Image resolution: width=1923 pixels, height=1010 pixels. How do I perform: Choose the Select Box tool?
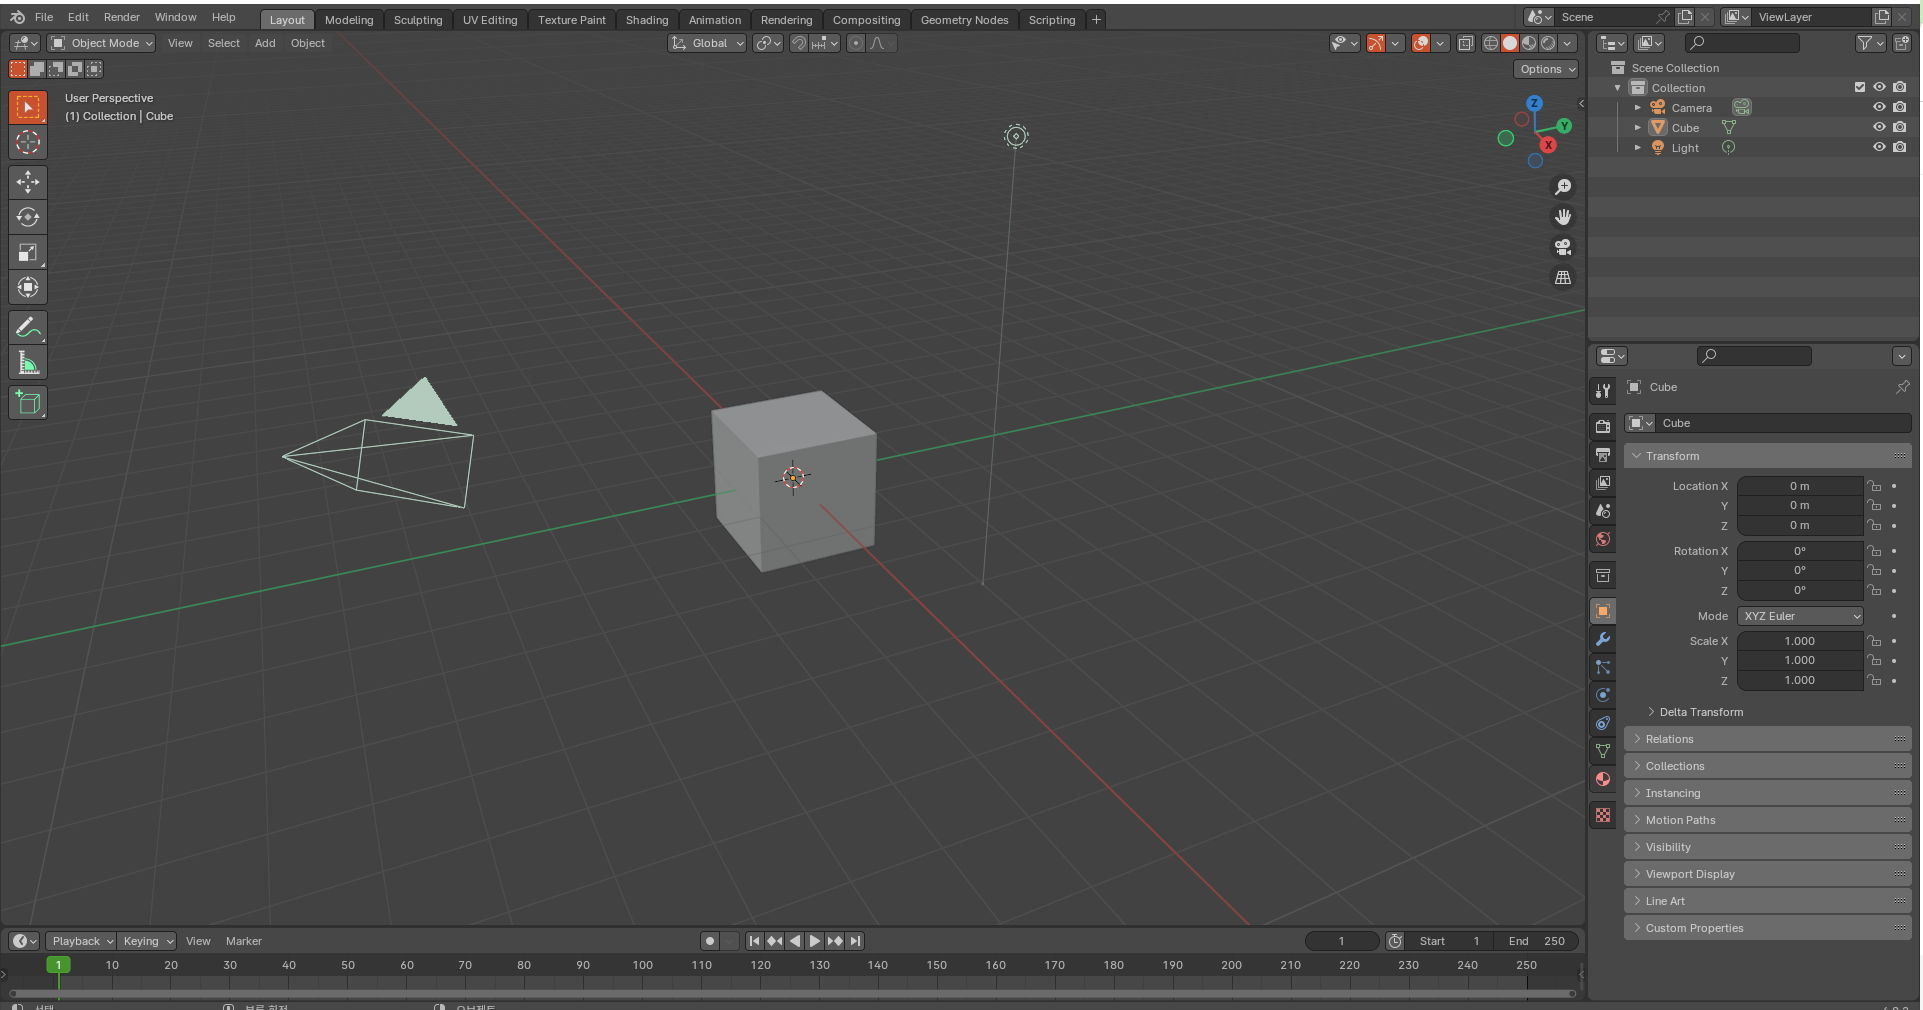[28, 107]
